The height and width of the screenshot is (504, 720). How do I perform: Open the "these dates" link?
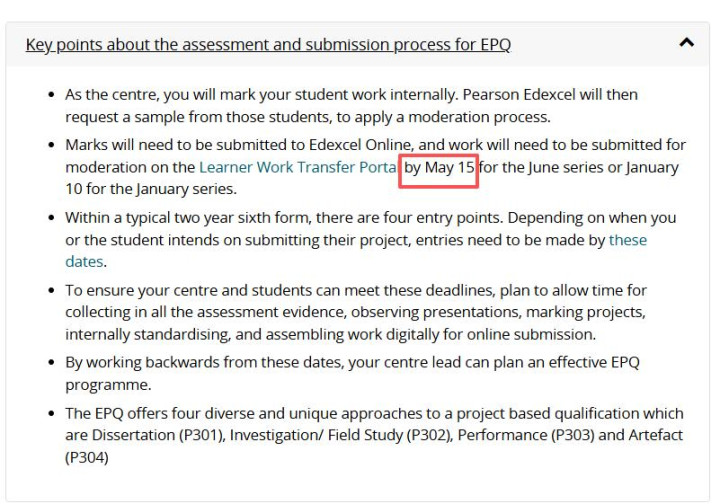pyautogui.click(x=627, y=240)
